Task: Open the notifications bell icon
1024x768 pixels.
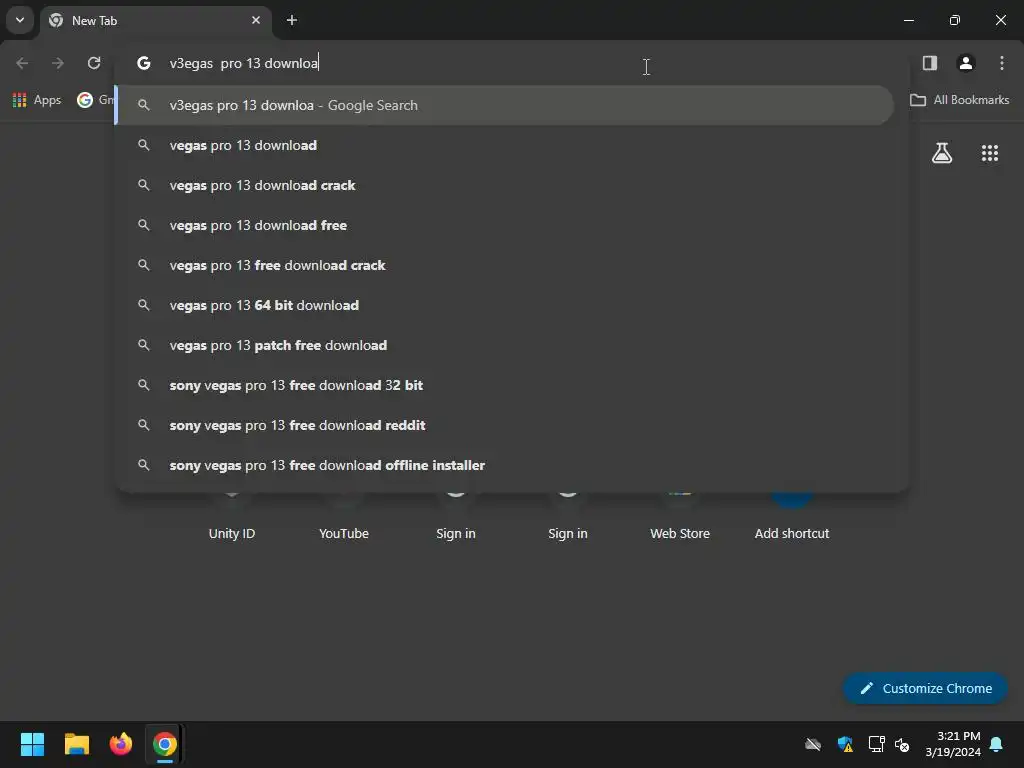Action: click(x=997, y=744)
